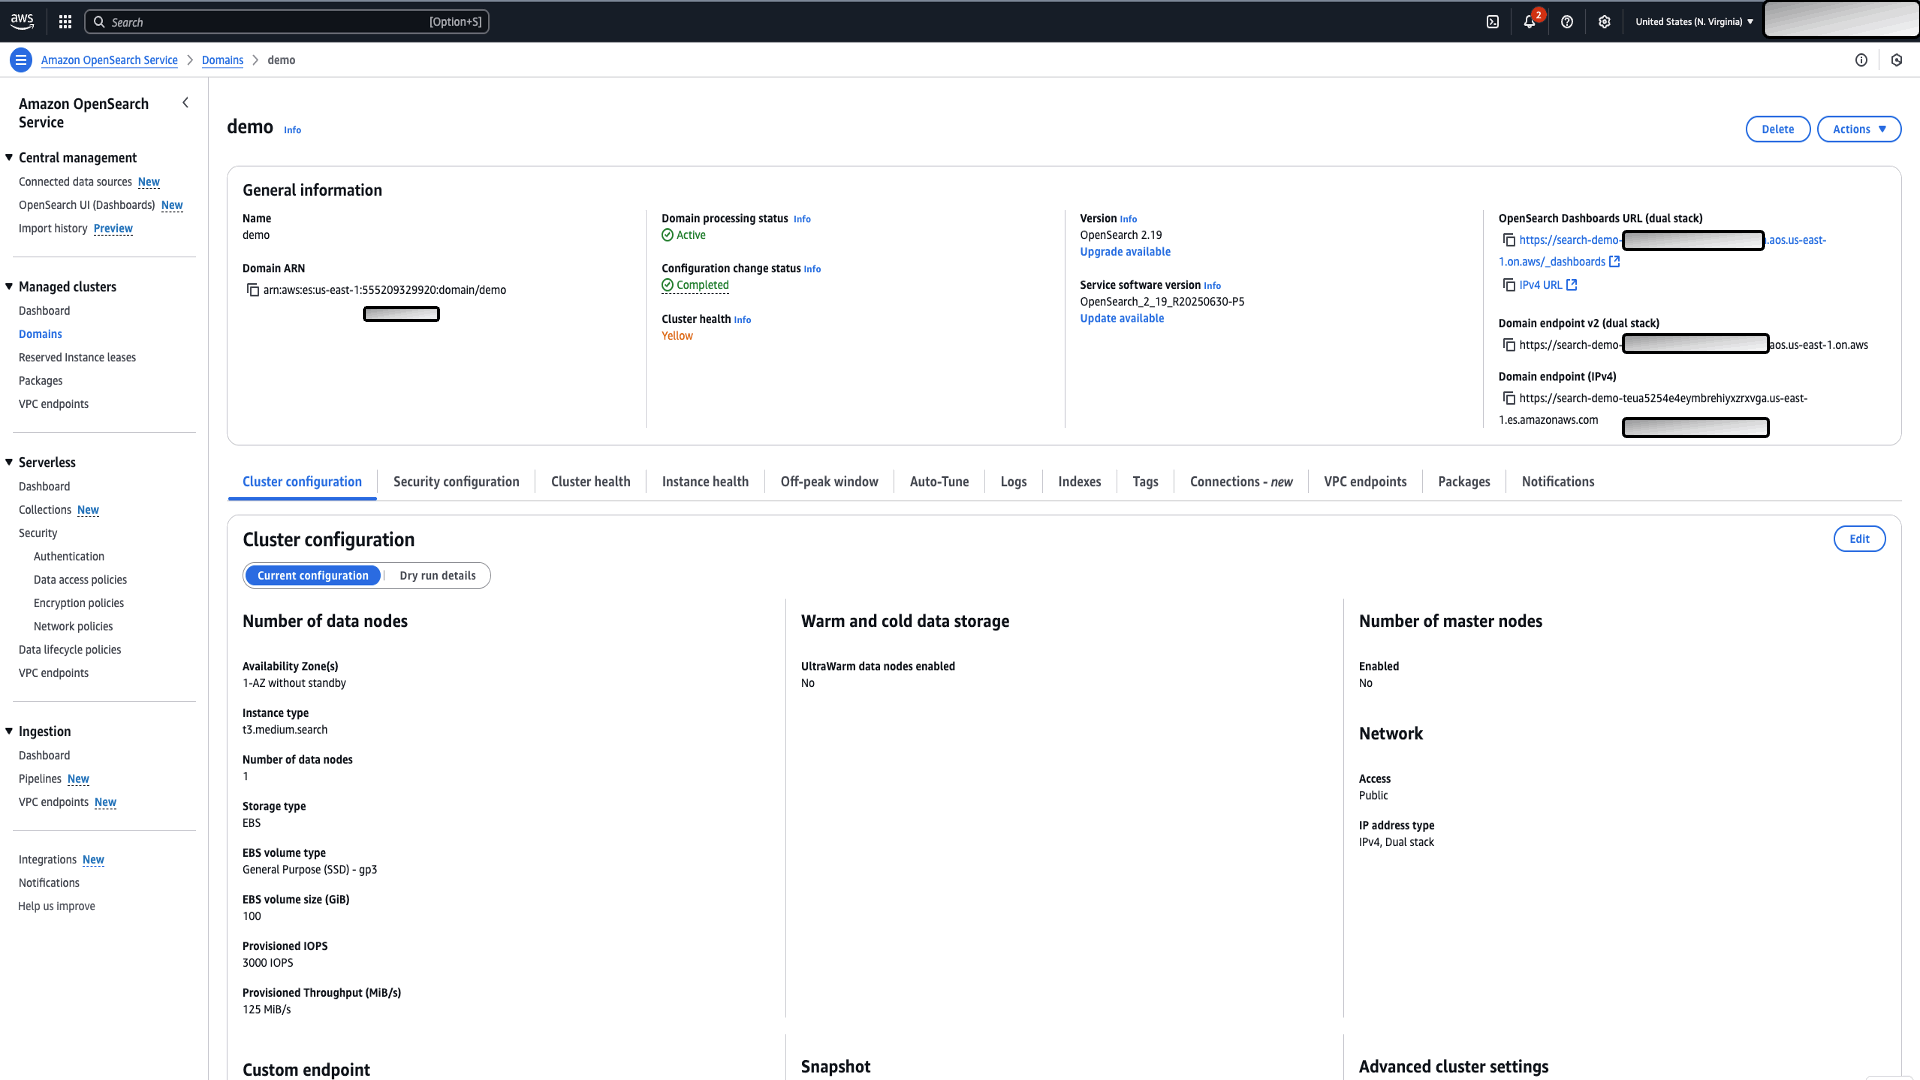Open the notifications bell icon
The height and width of the screenshot is (1080, 1920).
[x=1529, y=22]
